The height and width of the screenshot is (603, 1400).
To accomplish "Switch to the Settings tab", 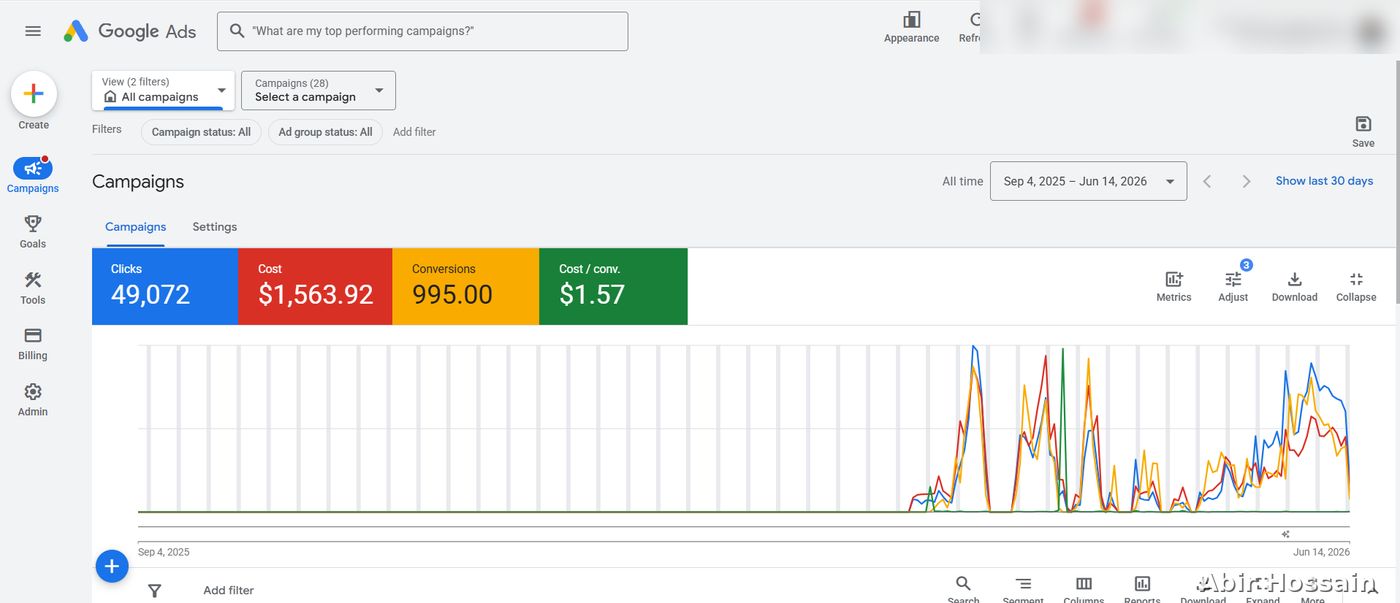I will tap(215, 227).
